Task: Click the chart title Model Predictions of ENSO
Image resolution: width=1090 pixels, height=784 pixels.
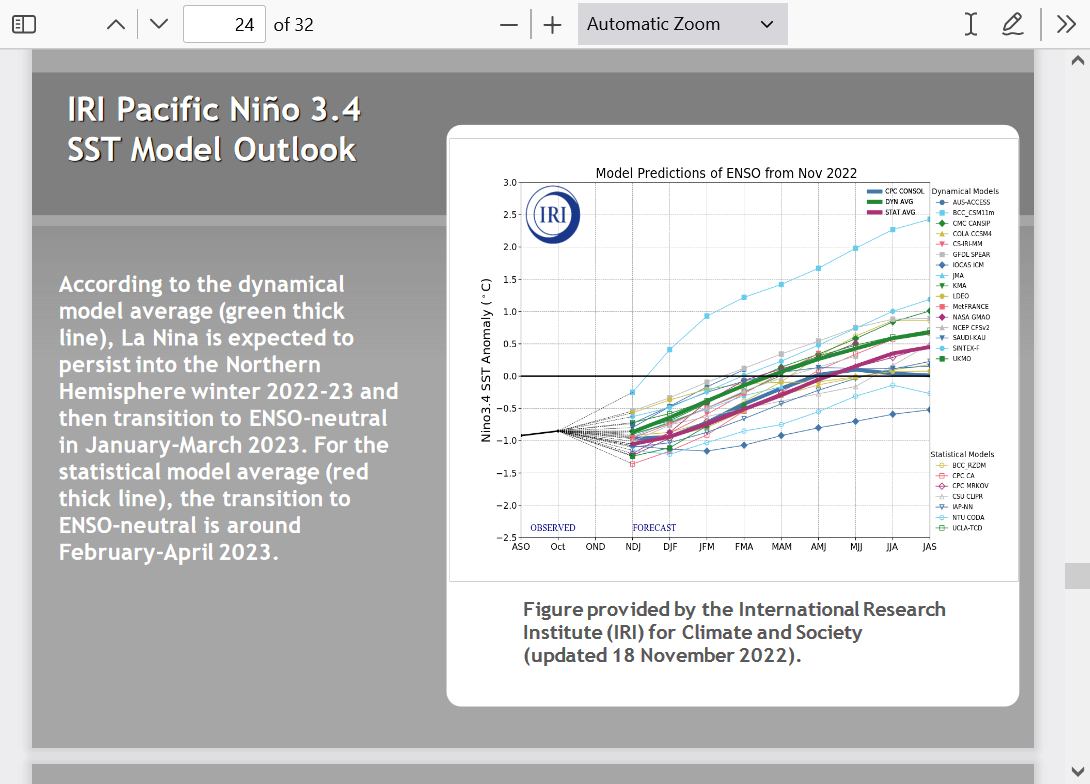Action: click(726, 173)
